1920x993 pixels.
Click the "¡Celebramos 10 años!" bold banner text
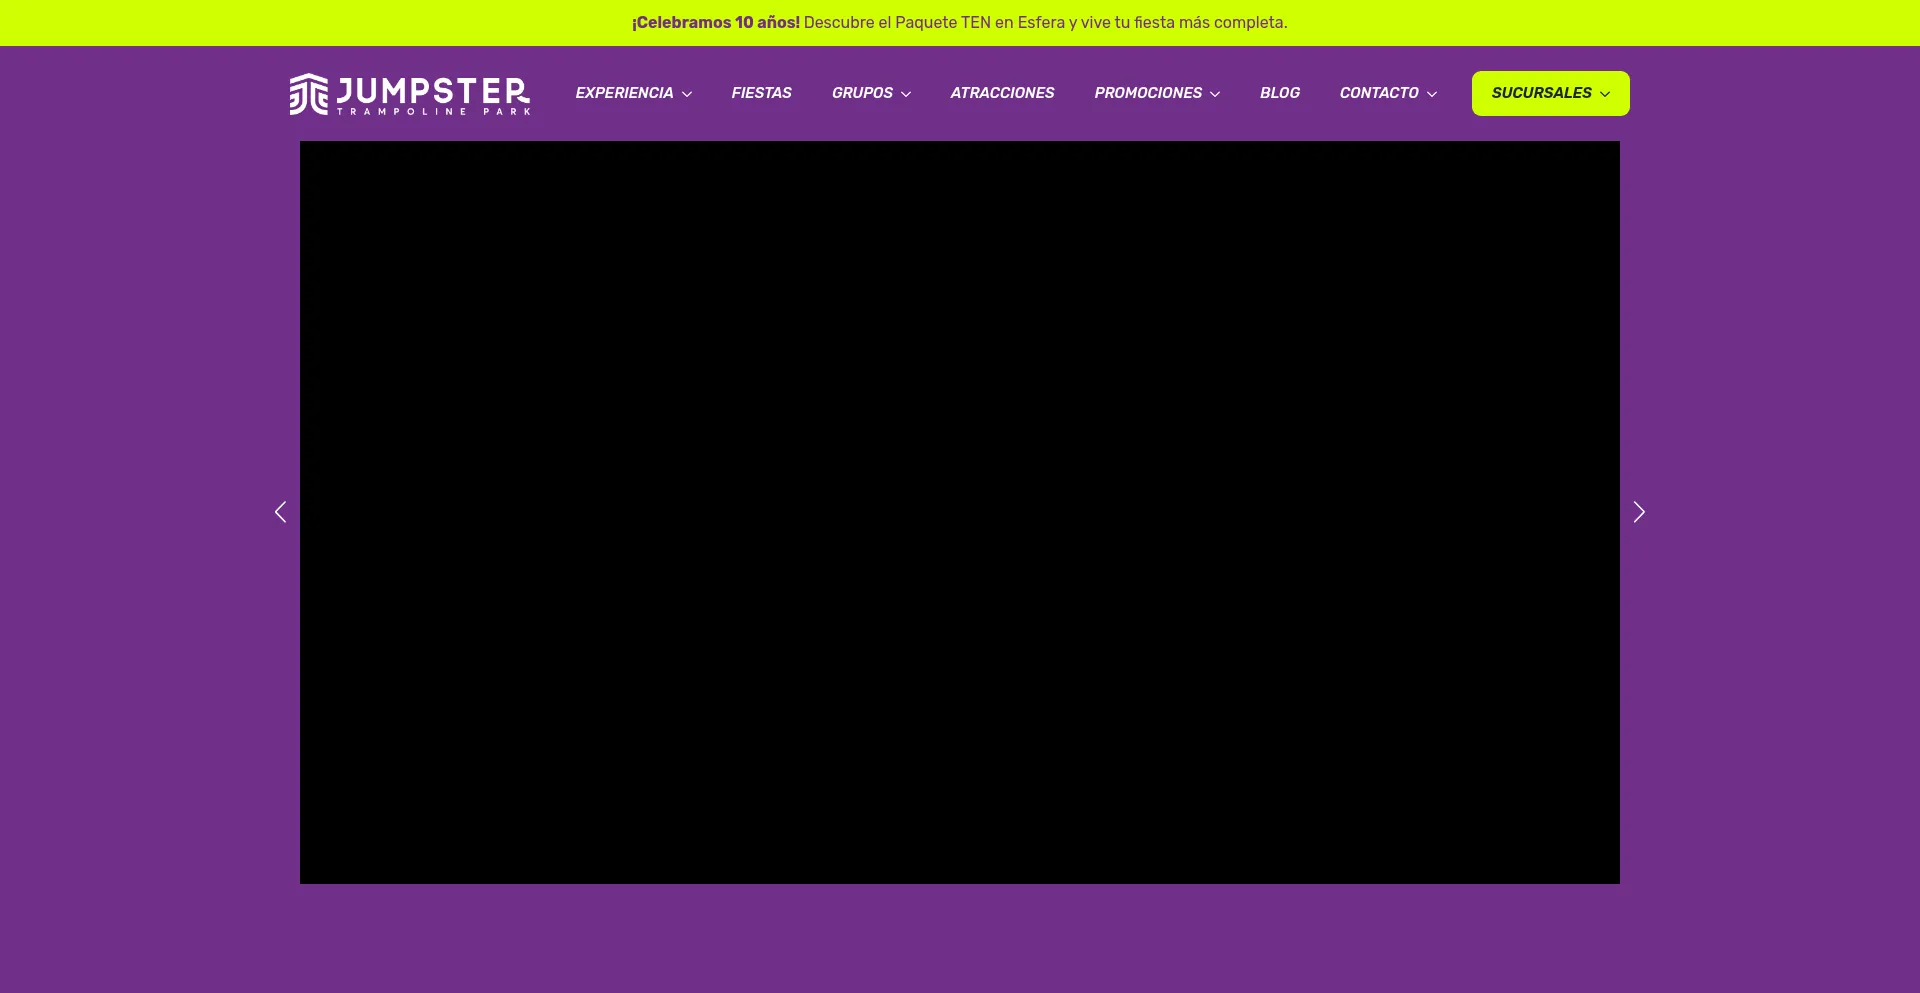(715, 23)
